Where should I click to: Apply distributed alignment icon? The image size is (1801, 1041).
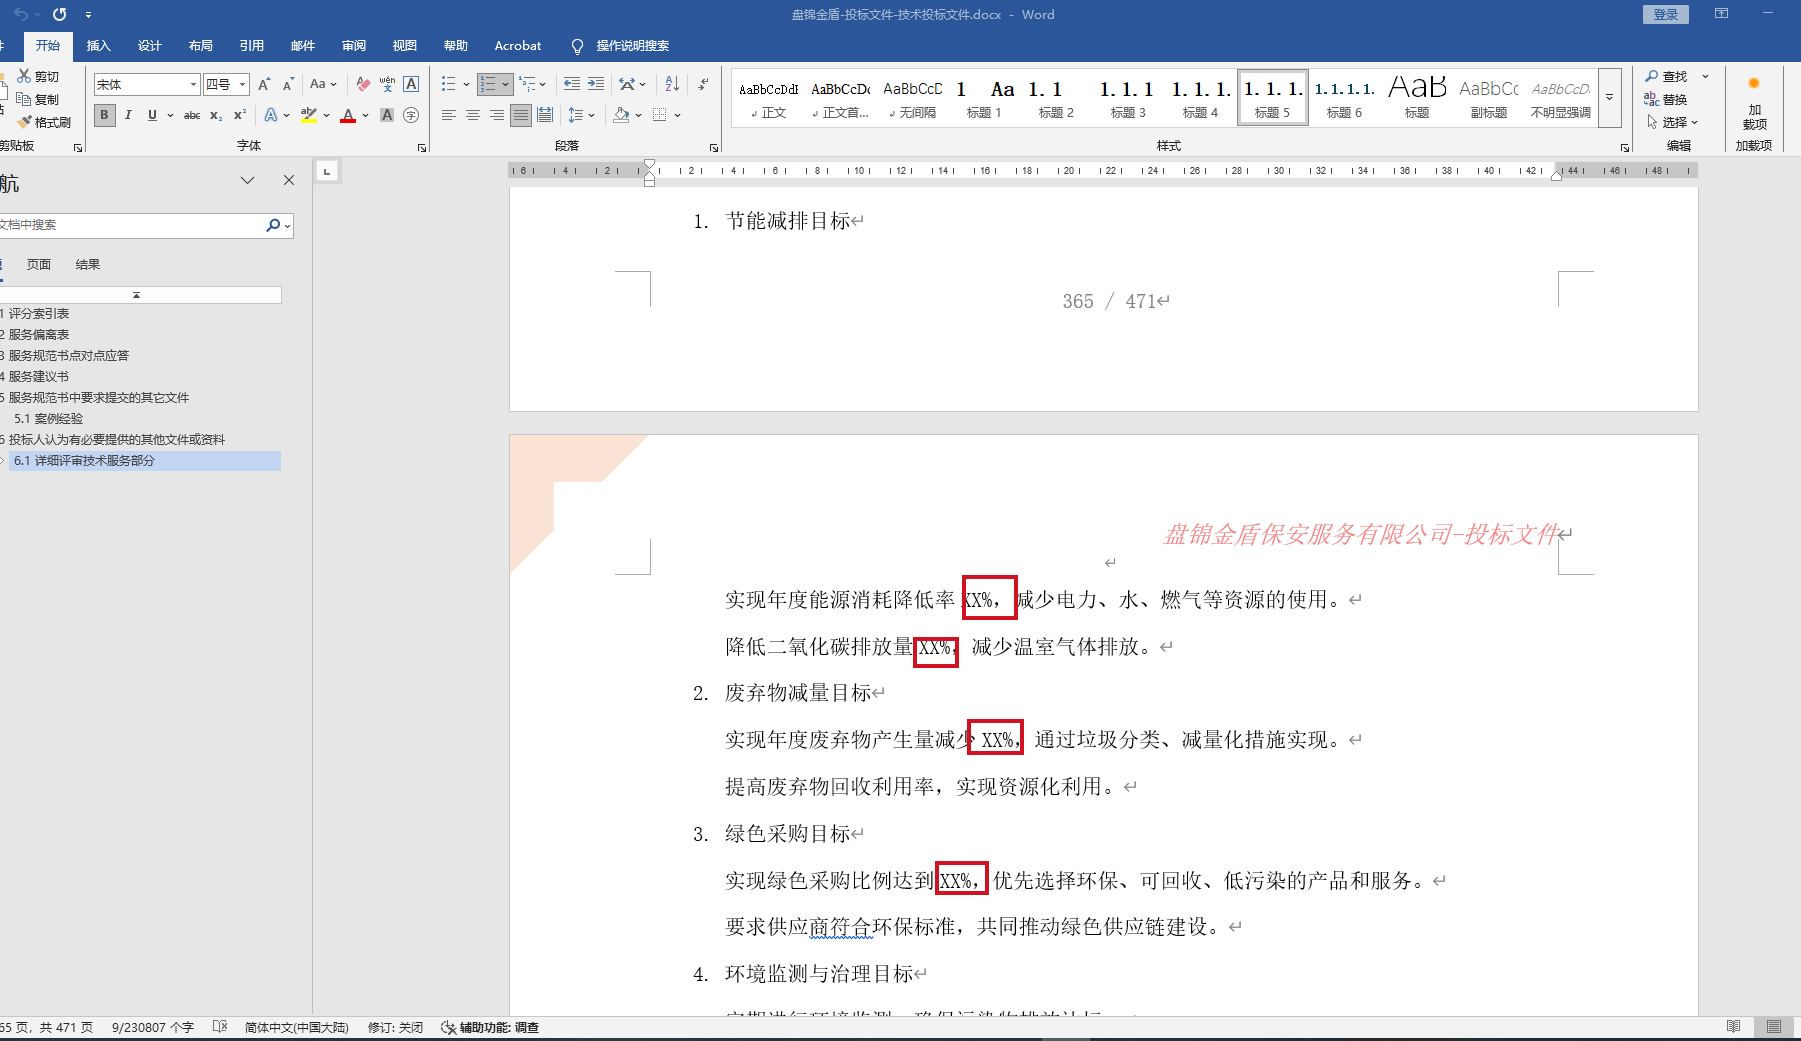[545, 116]
